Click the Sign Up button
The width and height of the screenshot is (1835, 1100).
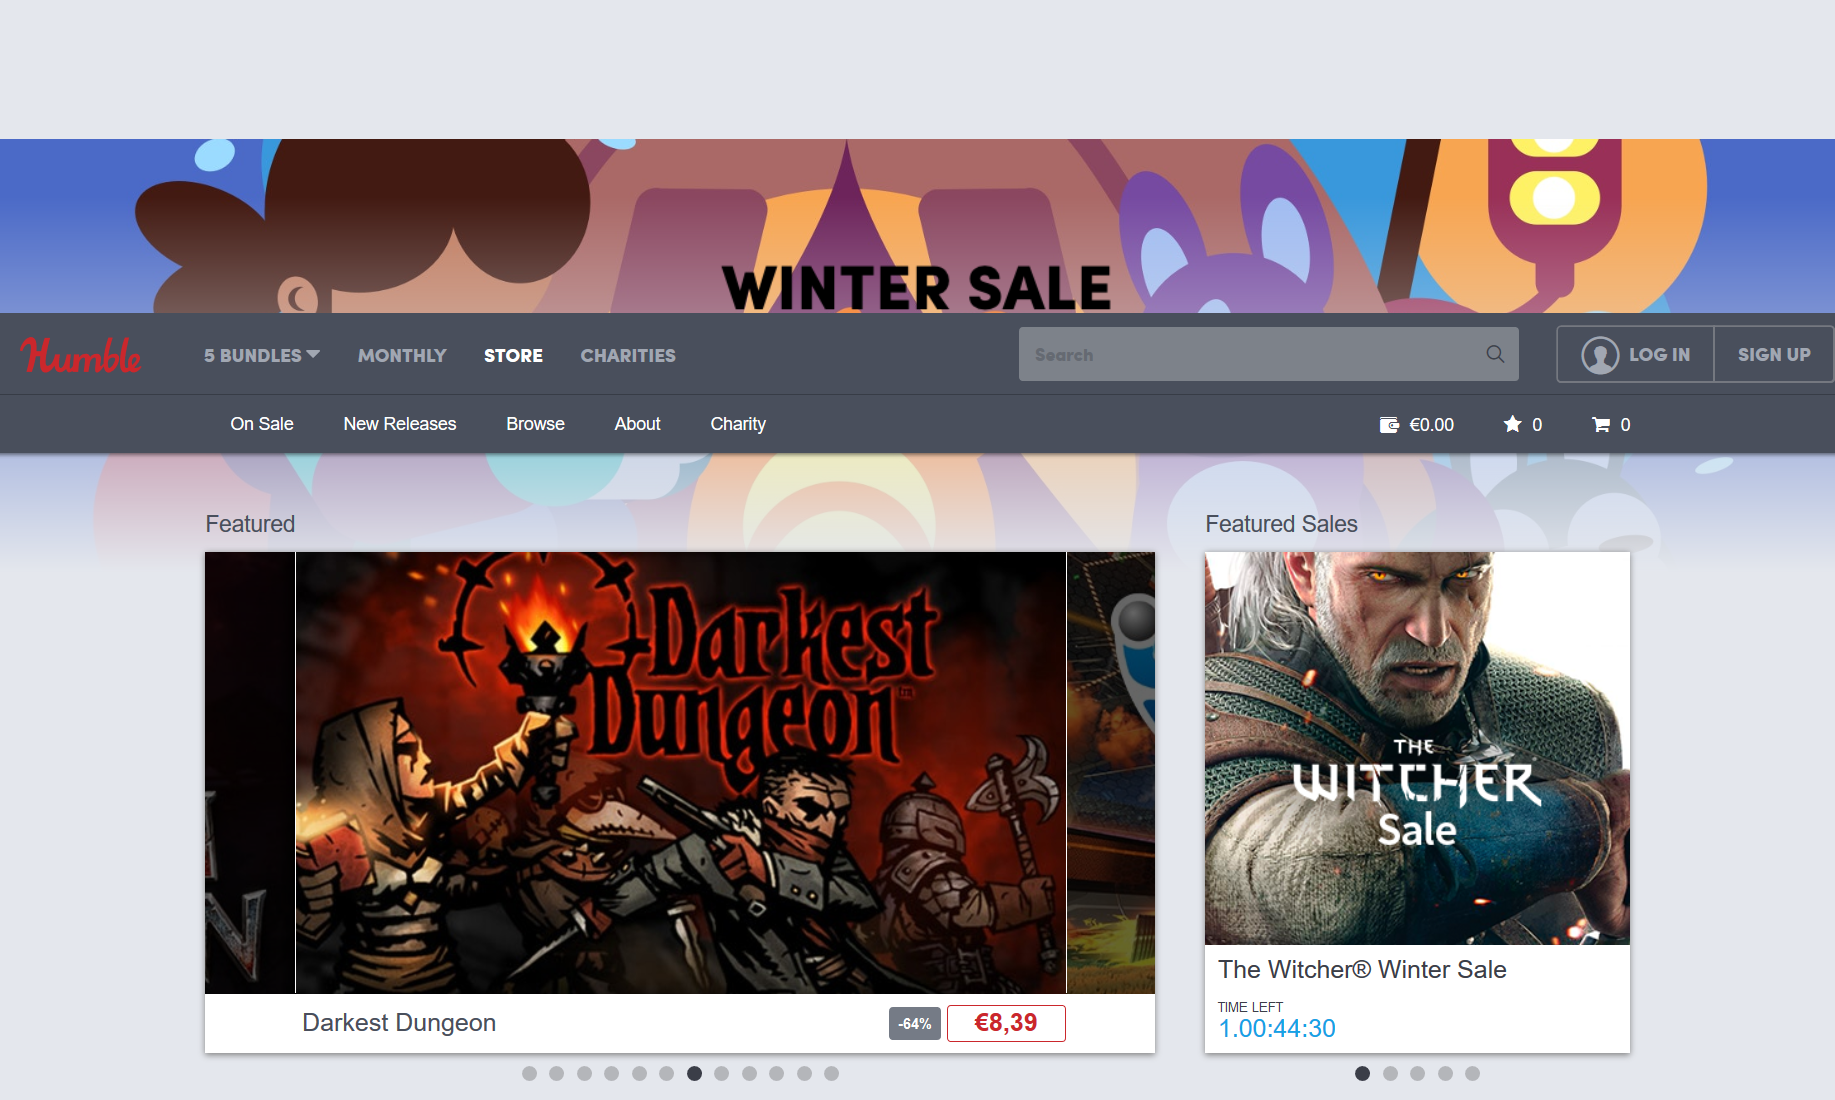click(1774, 354)
